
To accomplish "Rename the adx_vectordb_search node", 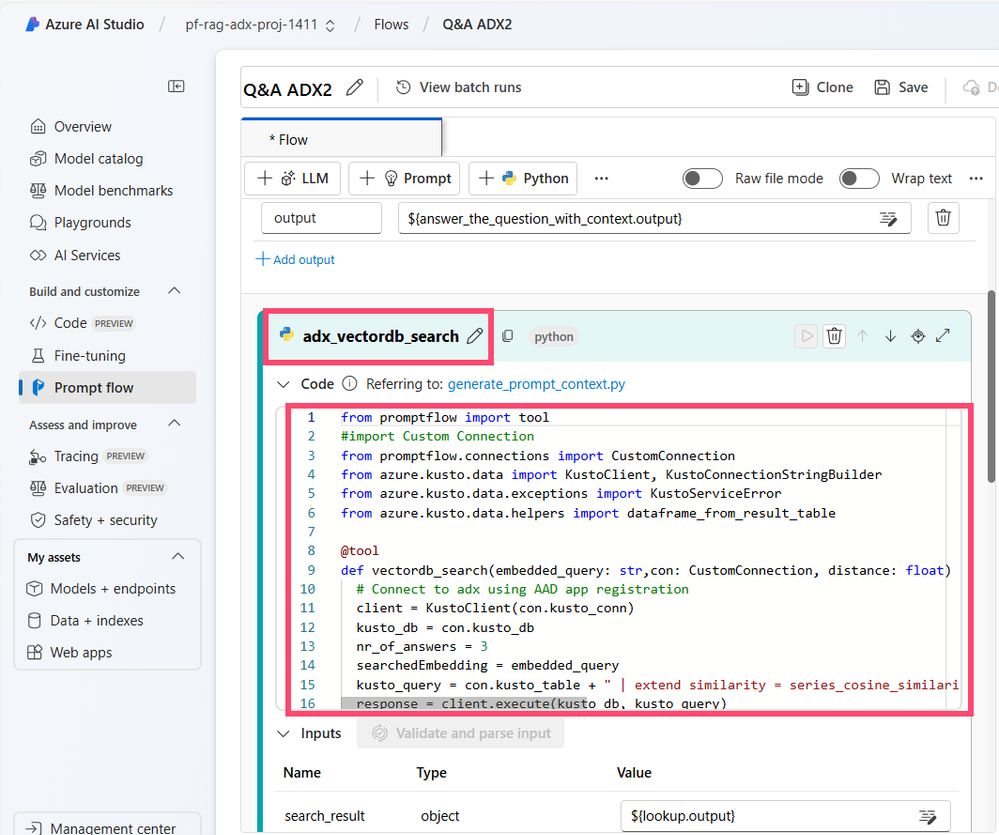I will [475, 336].
